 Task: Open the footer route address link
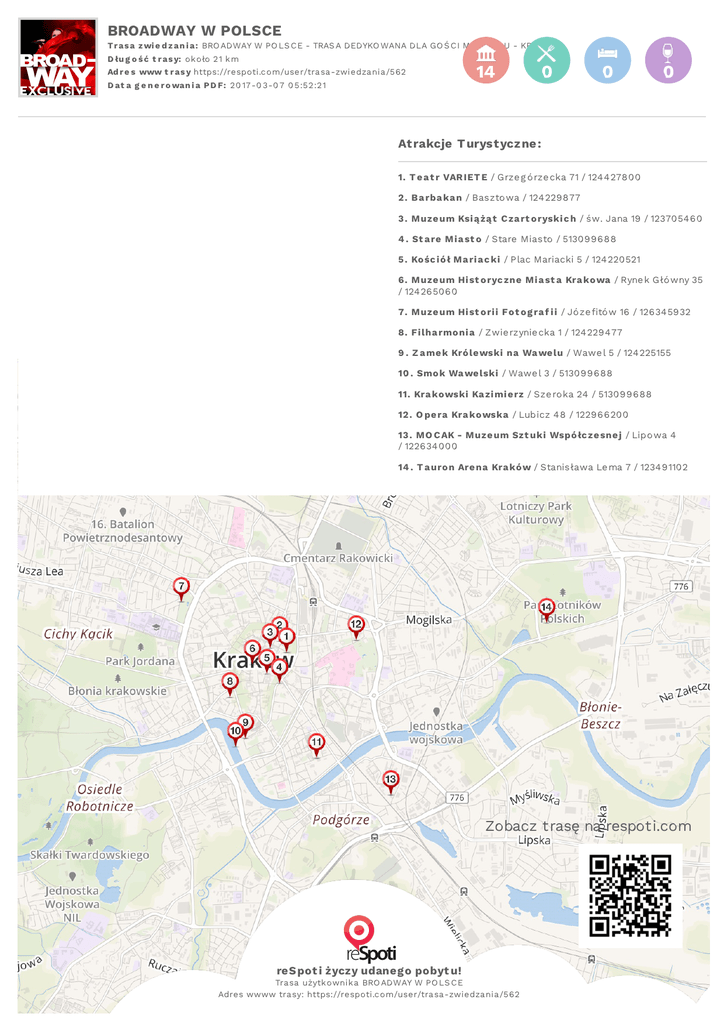(412, 995)
